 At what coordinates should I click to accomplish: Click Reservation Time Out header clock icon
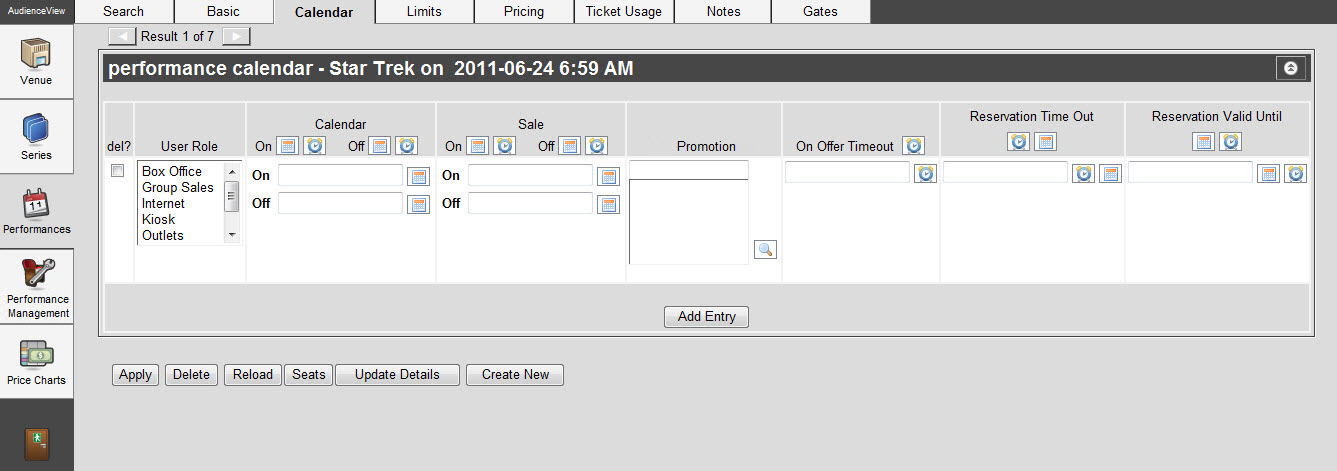click(x=1018, y=141)
